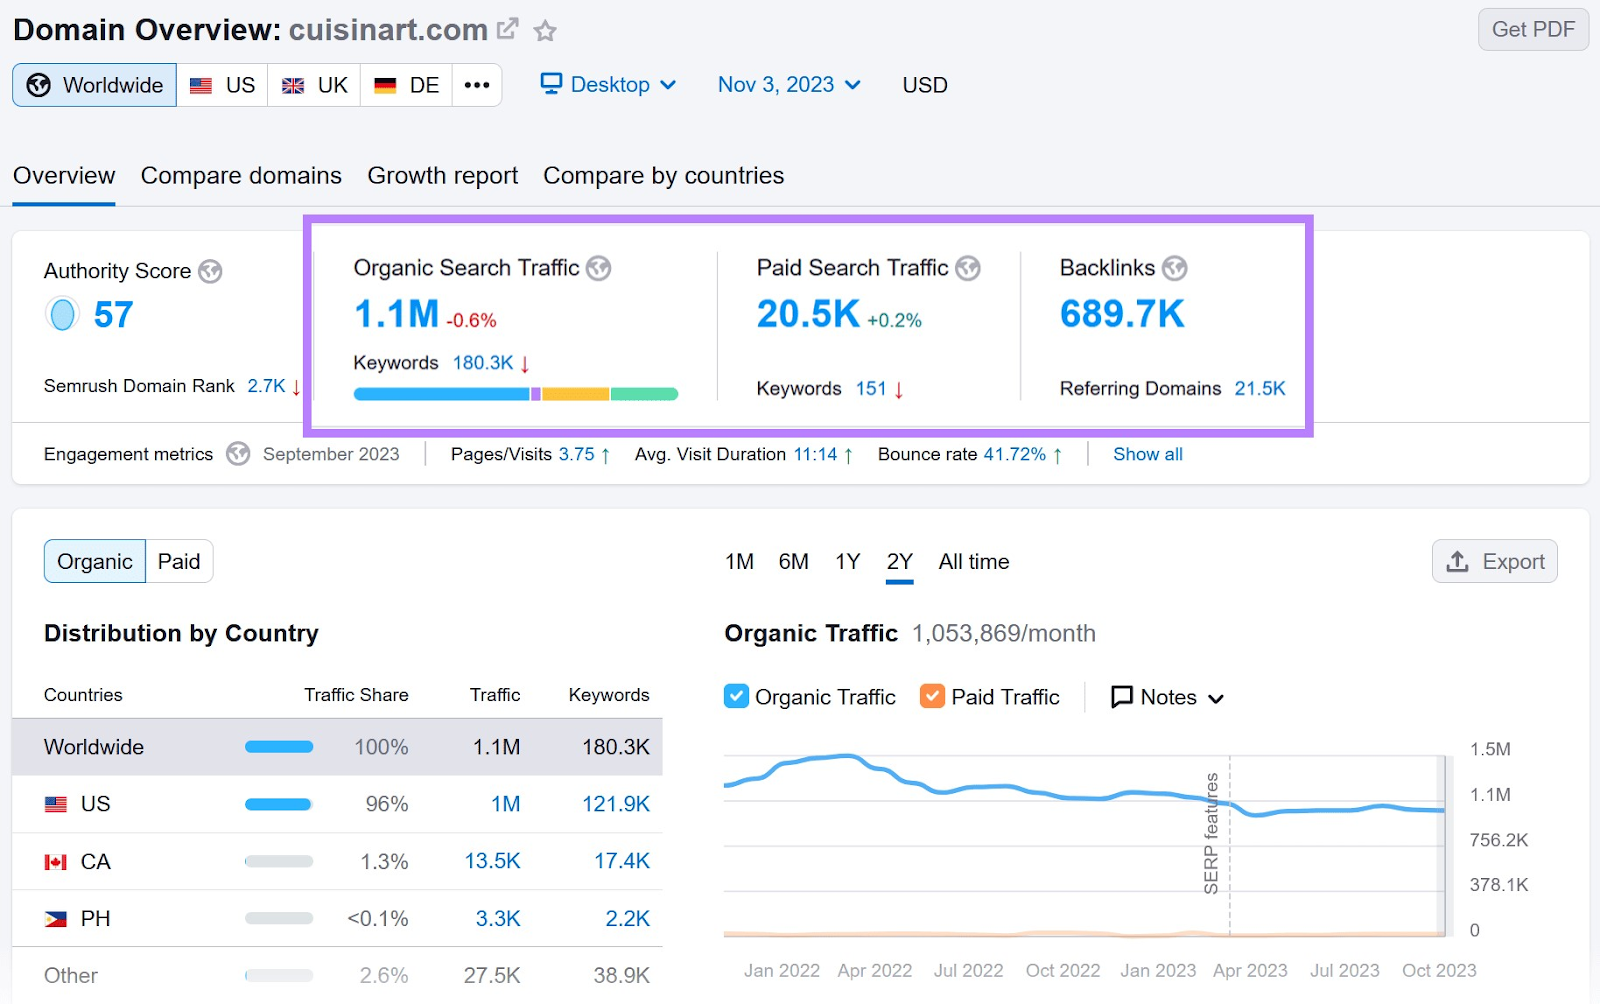Click the Desktop monitor icon
Image resolution: width=1600 pixels, height=1004 pixels.
point(551,84)
